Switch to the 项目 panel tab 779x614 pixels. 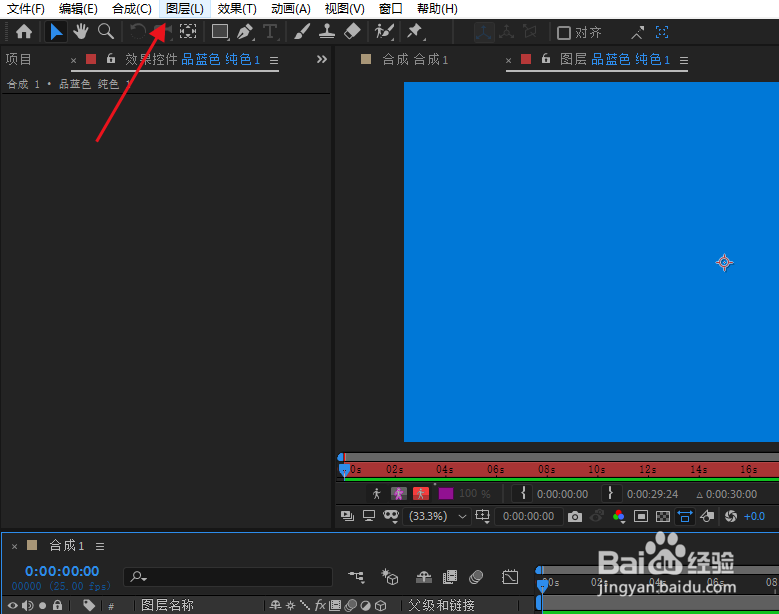[18, 60]
